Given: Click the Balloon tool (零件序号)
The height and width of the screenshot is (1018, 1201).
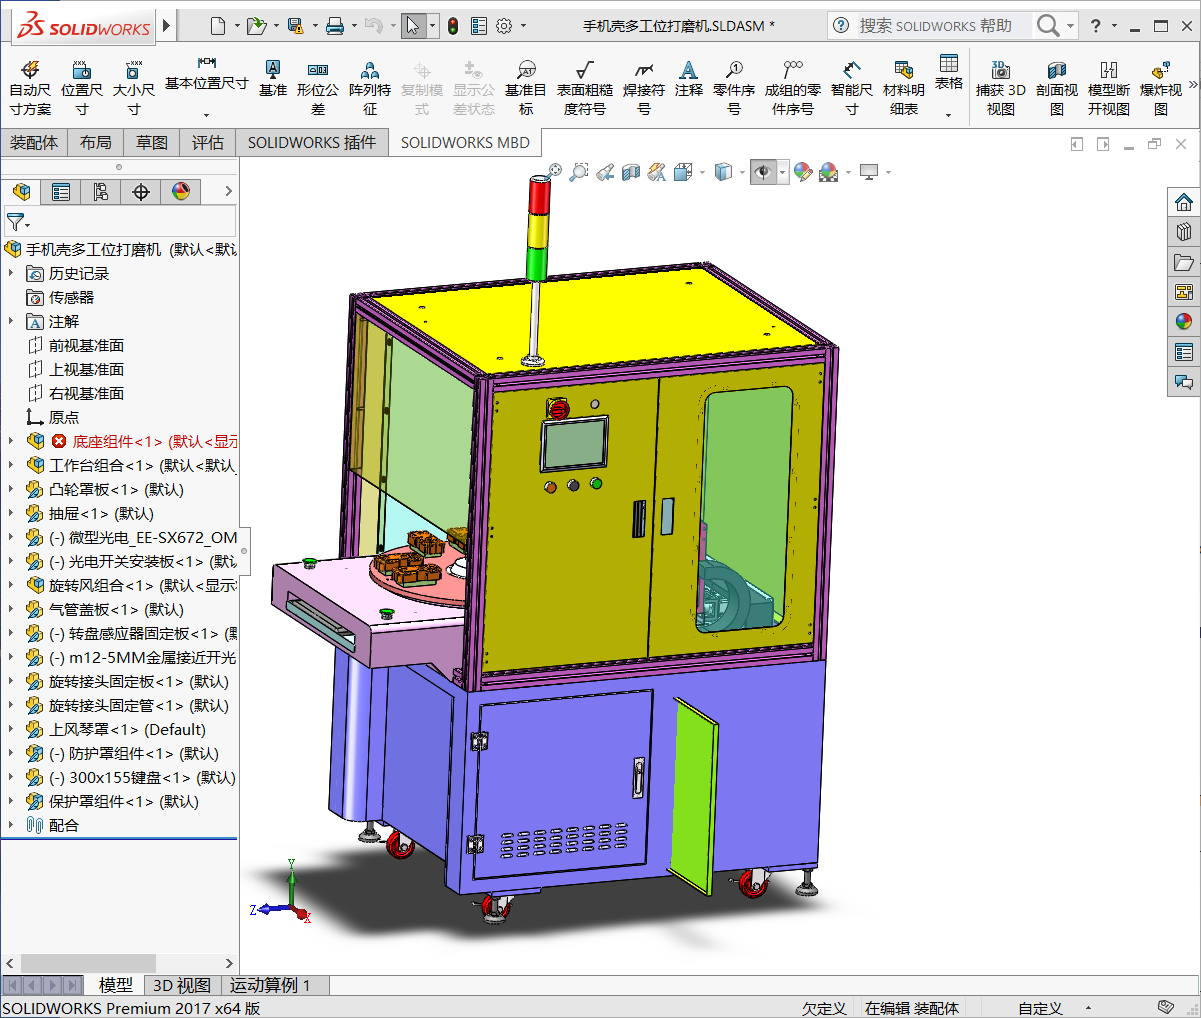Looking at the screenshot, I should (x=734, y=87).
